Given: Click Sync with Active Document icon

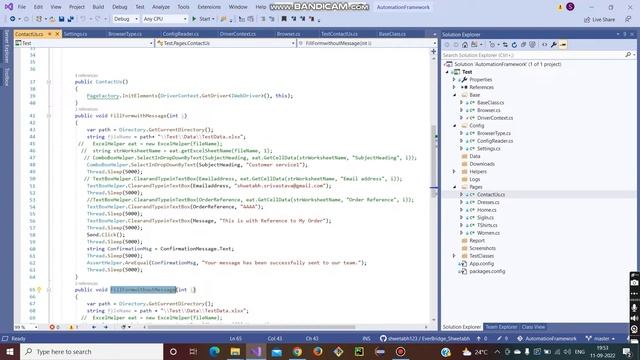Looking at the screenshot, I should pos(505,45).
